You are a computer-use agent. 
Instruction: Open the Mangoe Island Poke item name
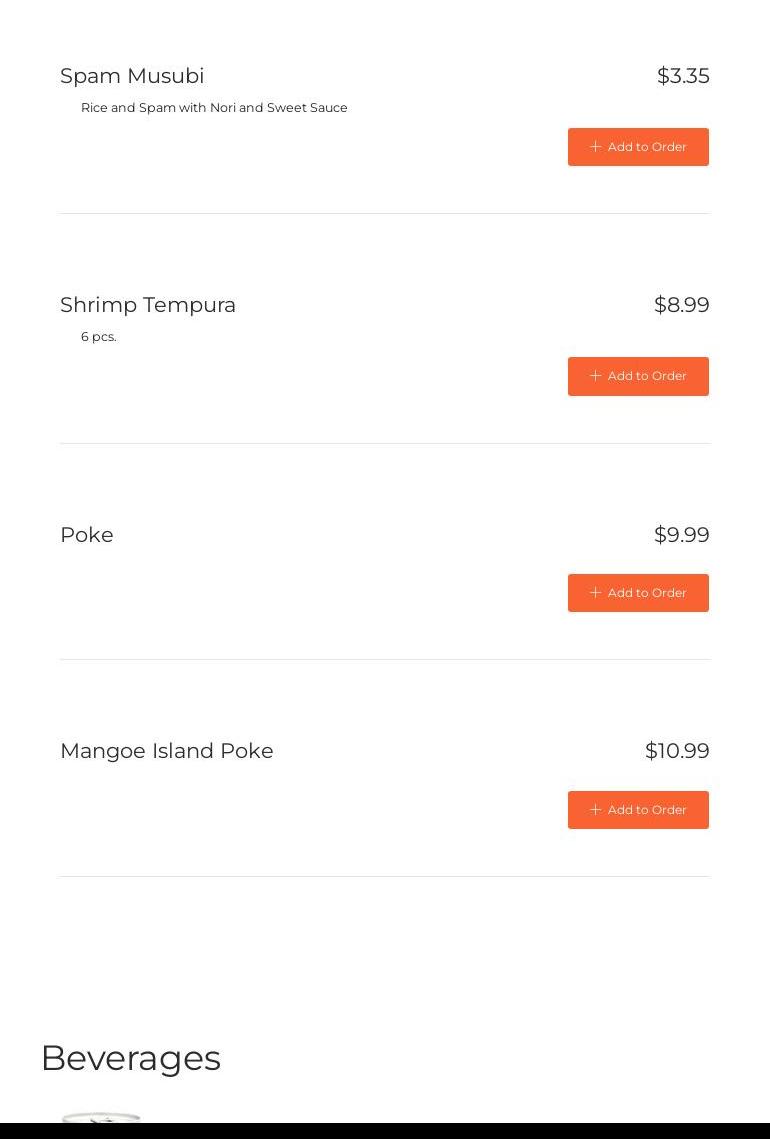point(167,751)
